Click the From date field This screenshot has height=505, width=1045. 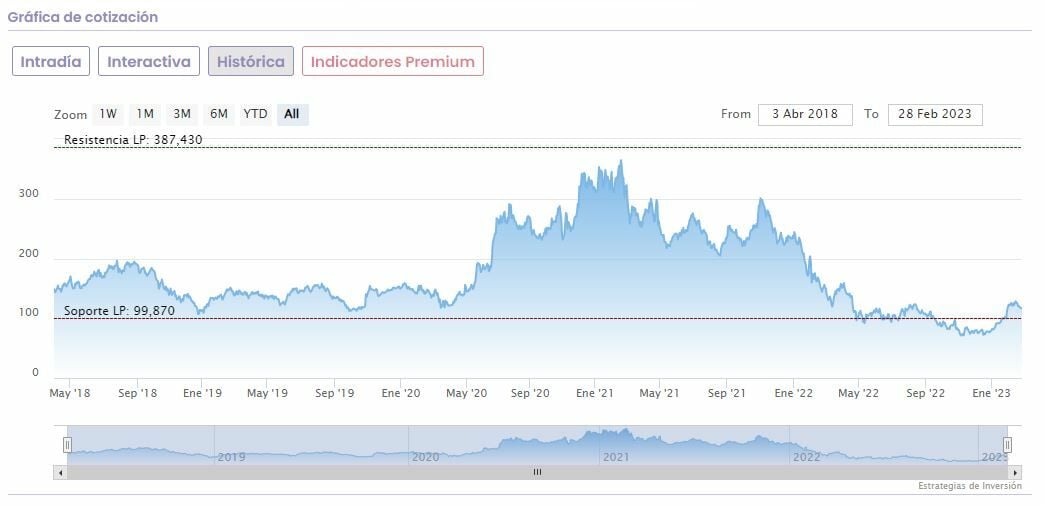pos(805,114)
